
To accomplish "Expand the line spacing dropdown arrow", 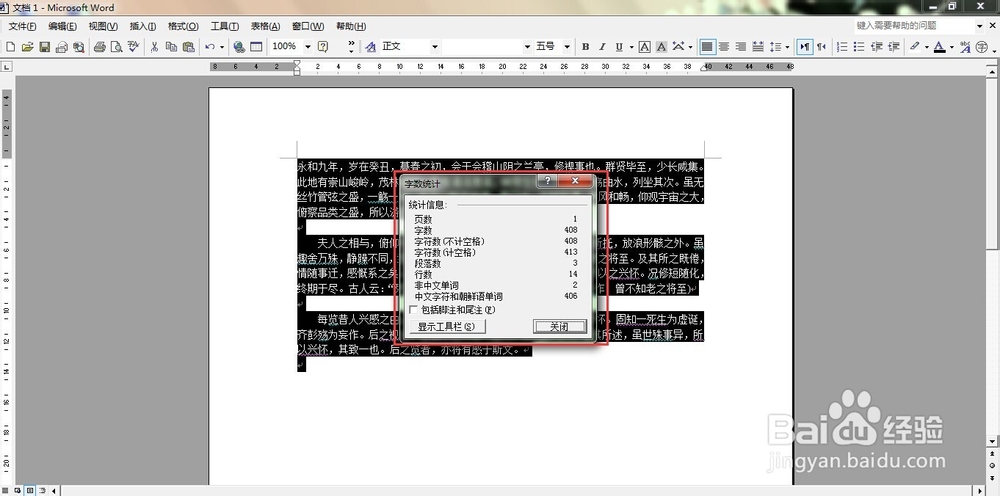I will (x=788, y=47).
